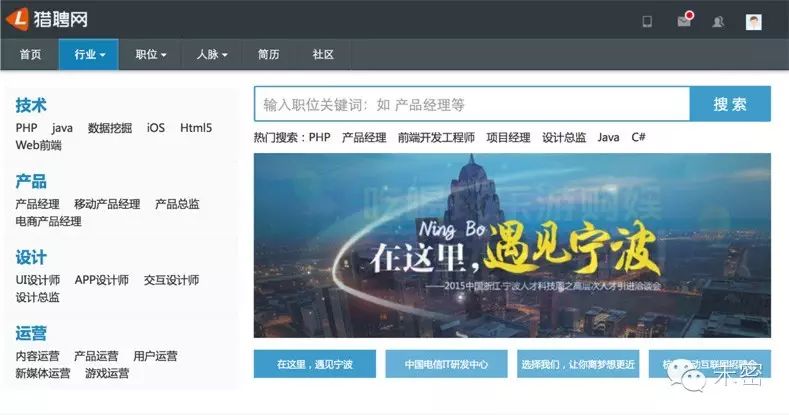
Task: Click the Liepin logo icon
Action: 17,20
